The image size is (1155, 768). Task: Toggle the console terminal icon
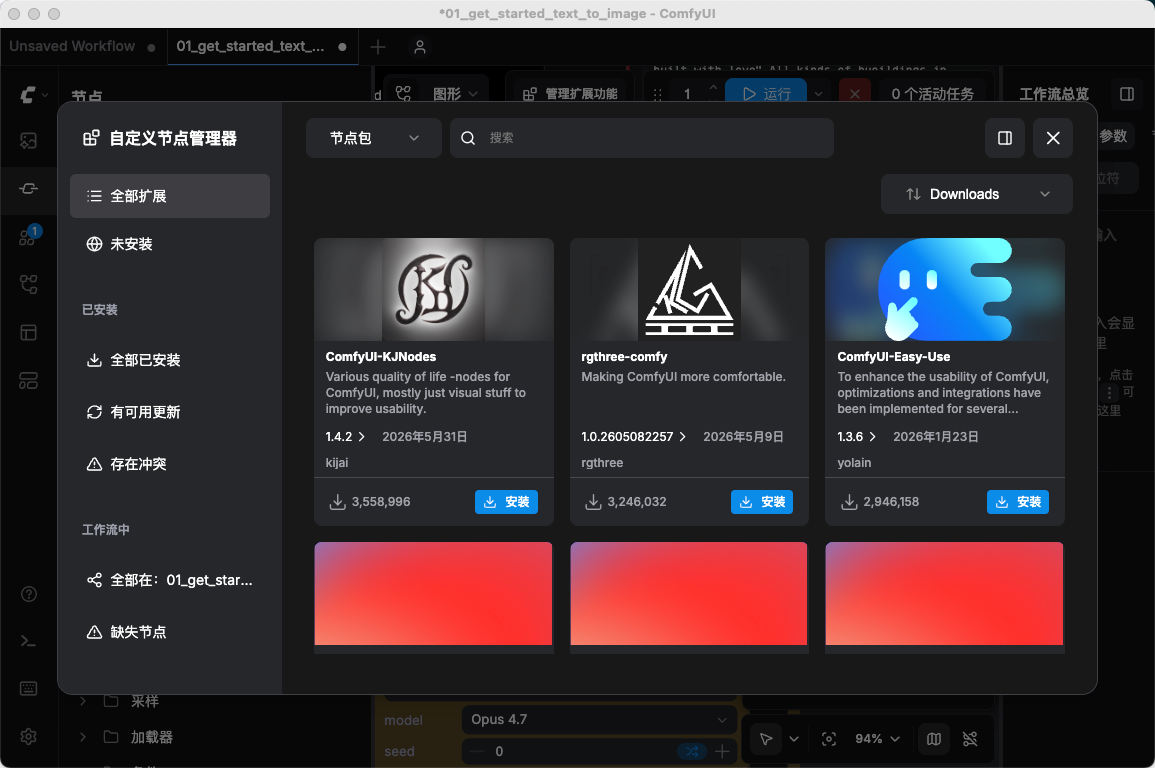point(29,641)
